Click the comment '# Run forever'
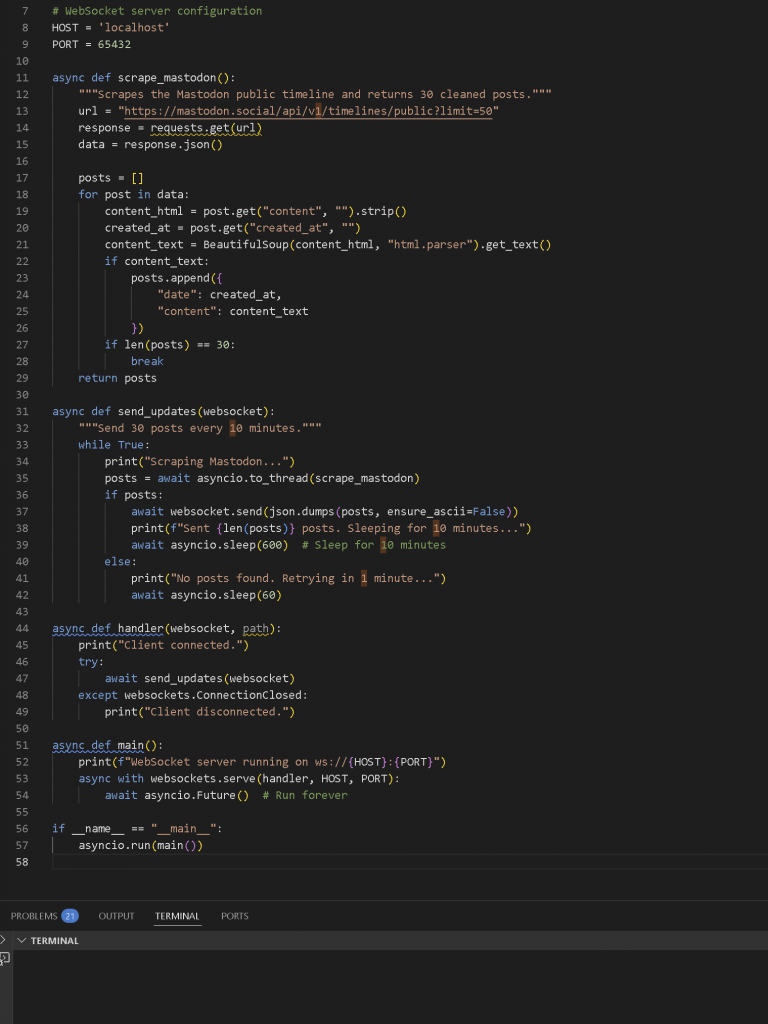 pyautogui.click(x=305, y=795)
